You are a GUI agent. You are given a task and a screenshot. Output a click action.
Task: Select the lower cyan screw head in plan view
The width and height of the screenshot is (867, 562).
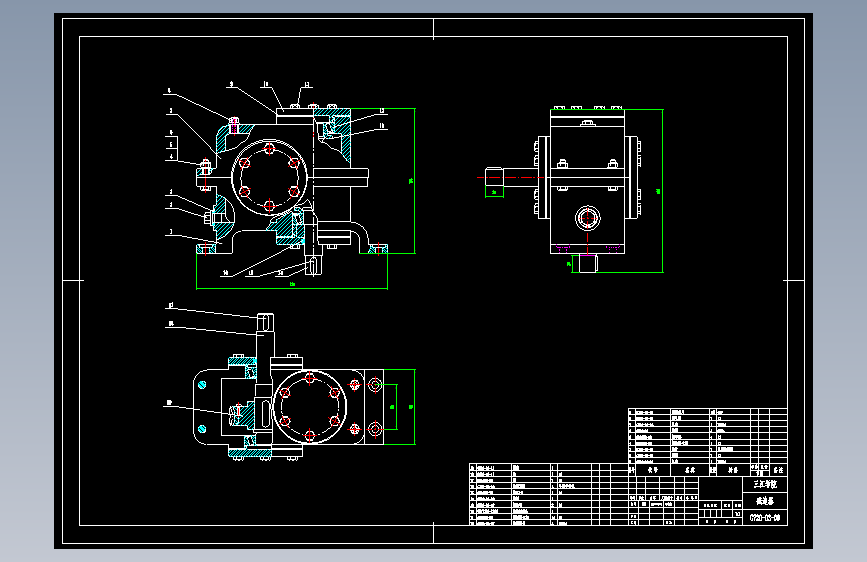[x=202, y=429]
